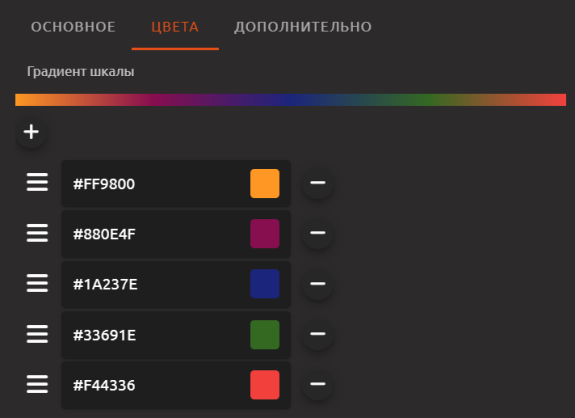This screenshot has width=575, height=418.
Task: Click the gradient scale preview bar
Action: pyautogui.click(x=290, y=100)
